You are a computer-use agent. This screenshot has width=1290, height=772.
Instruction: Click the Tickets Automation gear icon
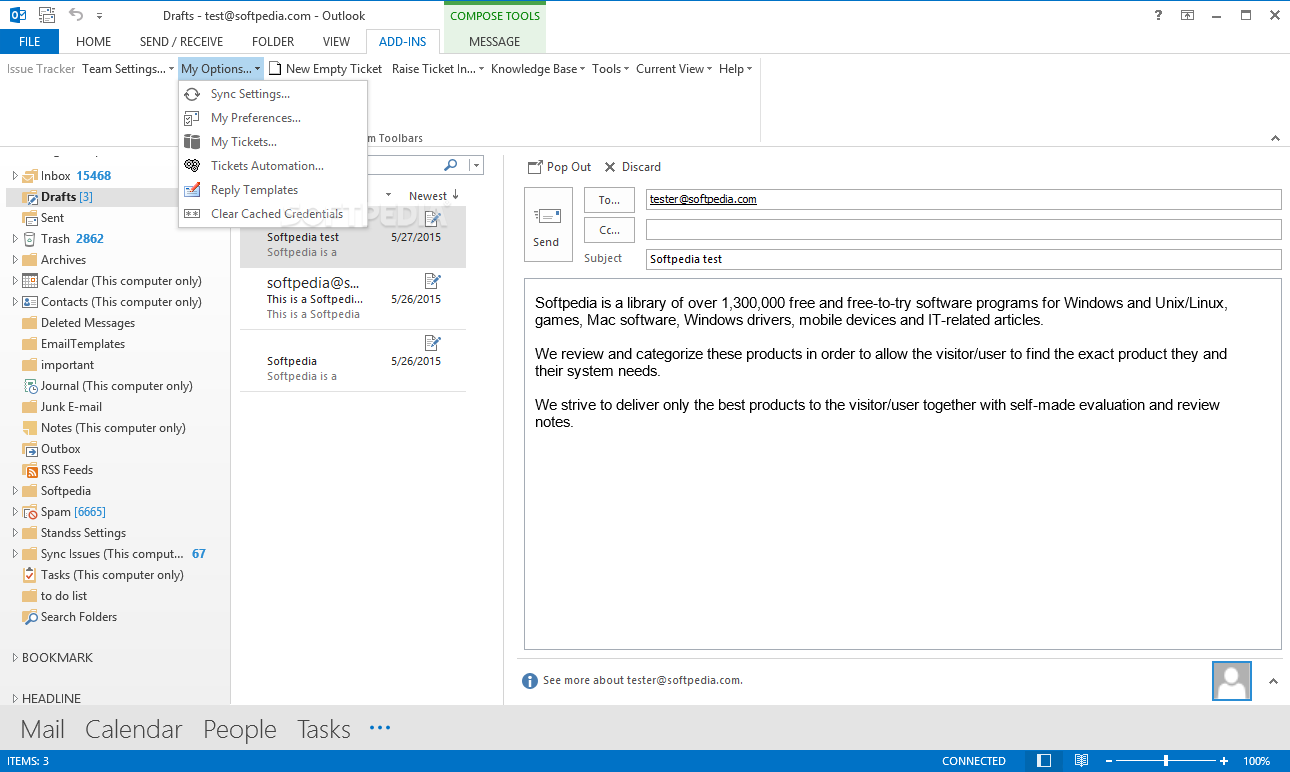[192, 166]
